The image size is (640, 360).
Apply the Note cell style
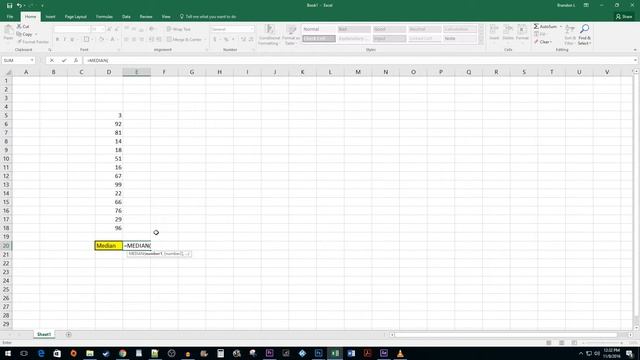[x=460, y=38]
